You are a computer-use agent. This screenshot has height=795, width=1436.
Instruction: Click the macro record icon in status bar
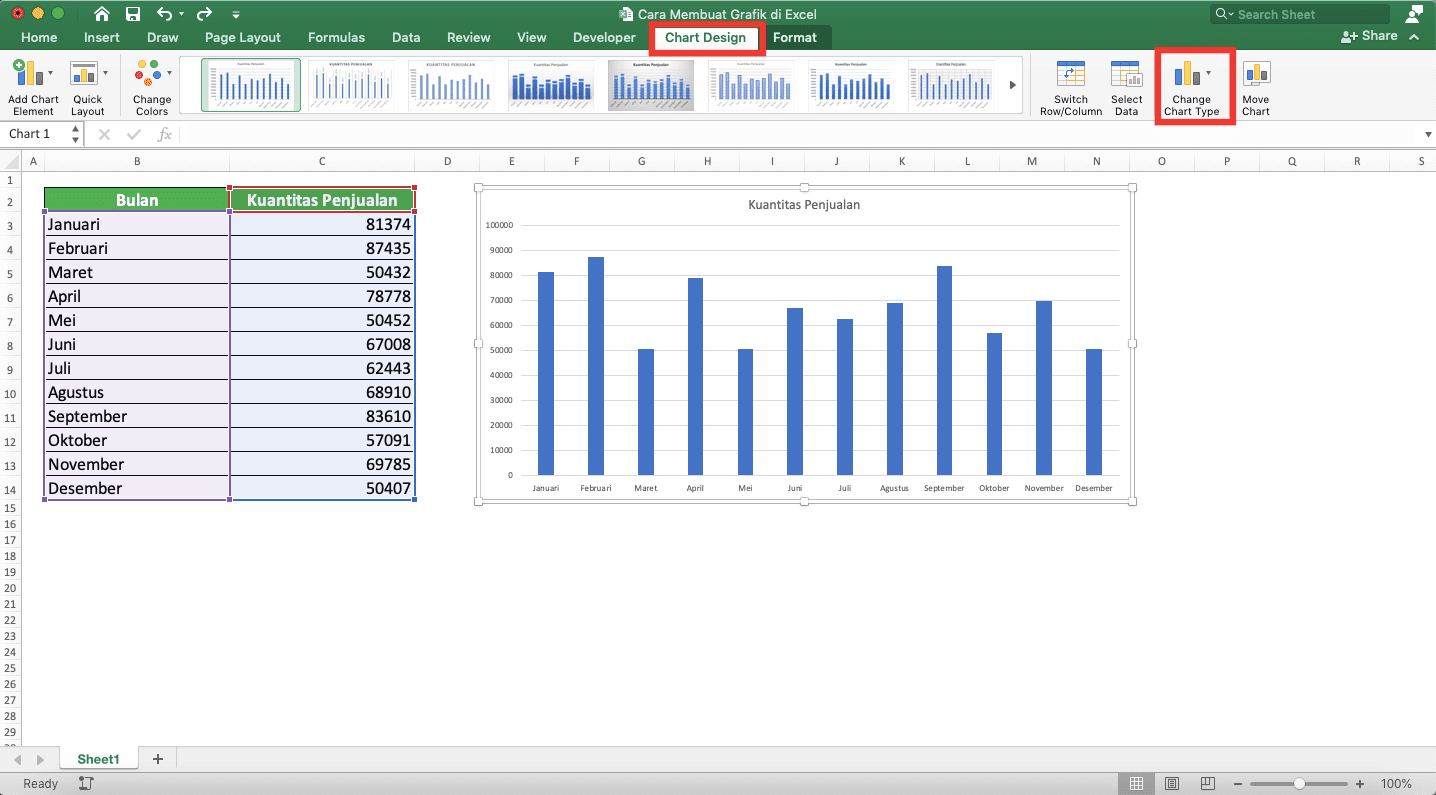pyautogui.click(x=86, y=784)
